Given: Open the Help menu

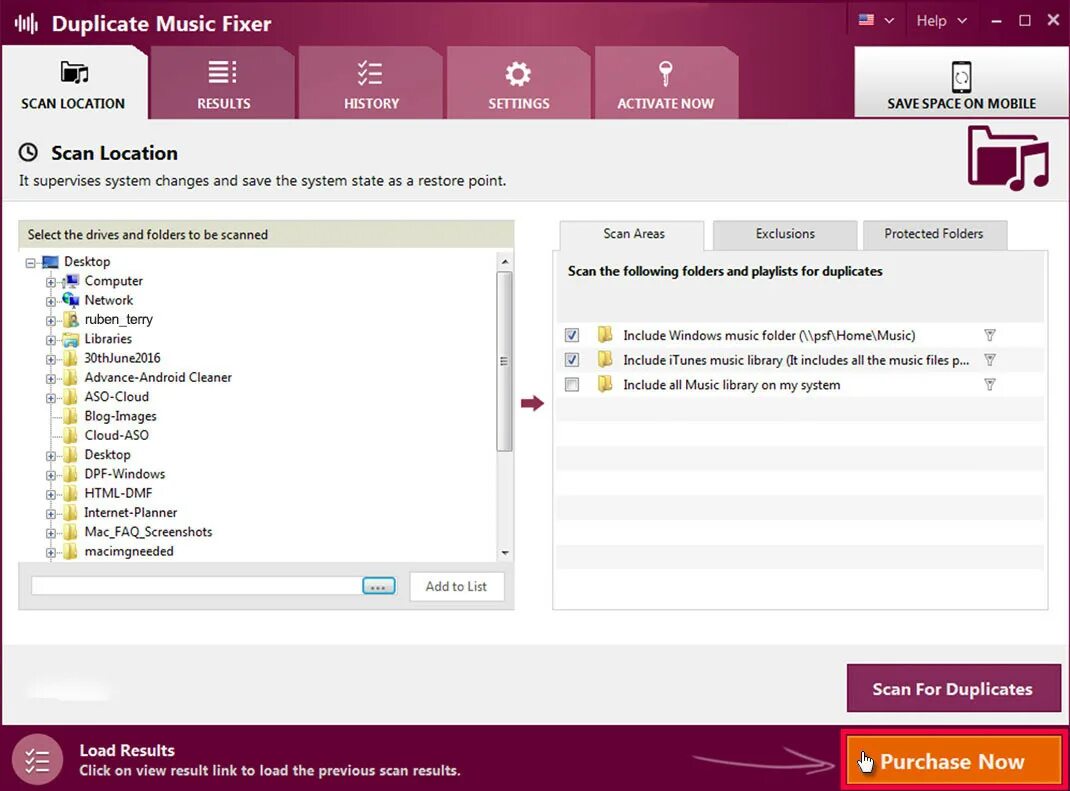Looking at the screenshot, I should coord(941,20).
